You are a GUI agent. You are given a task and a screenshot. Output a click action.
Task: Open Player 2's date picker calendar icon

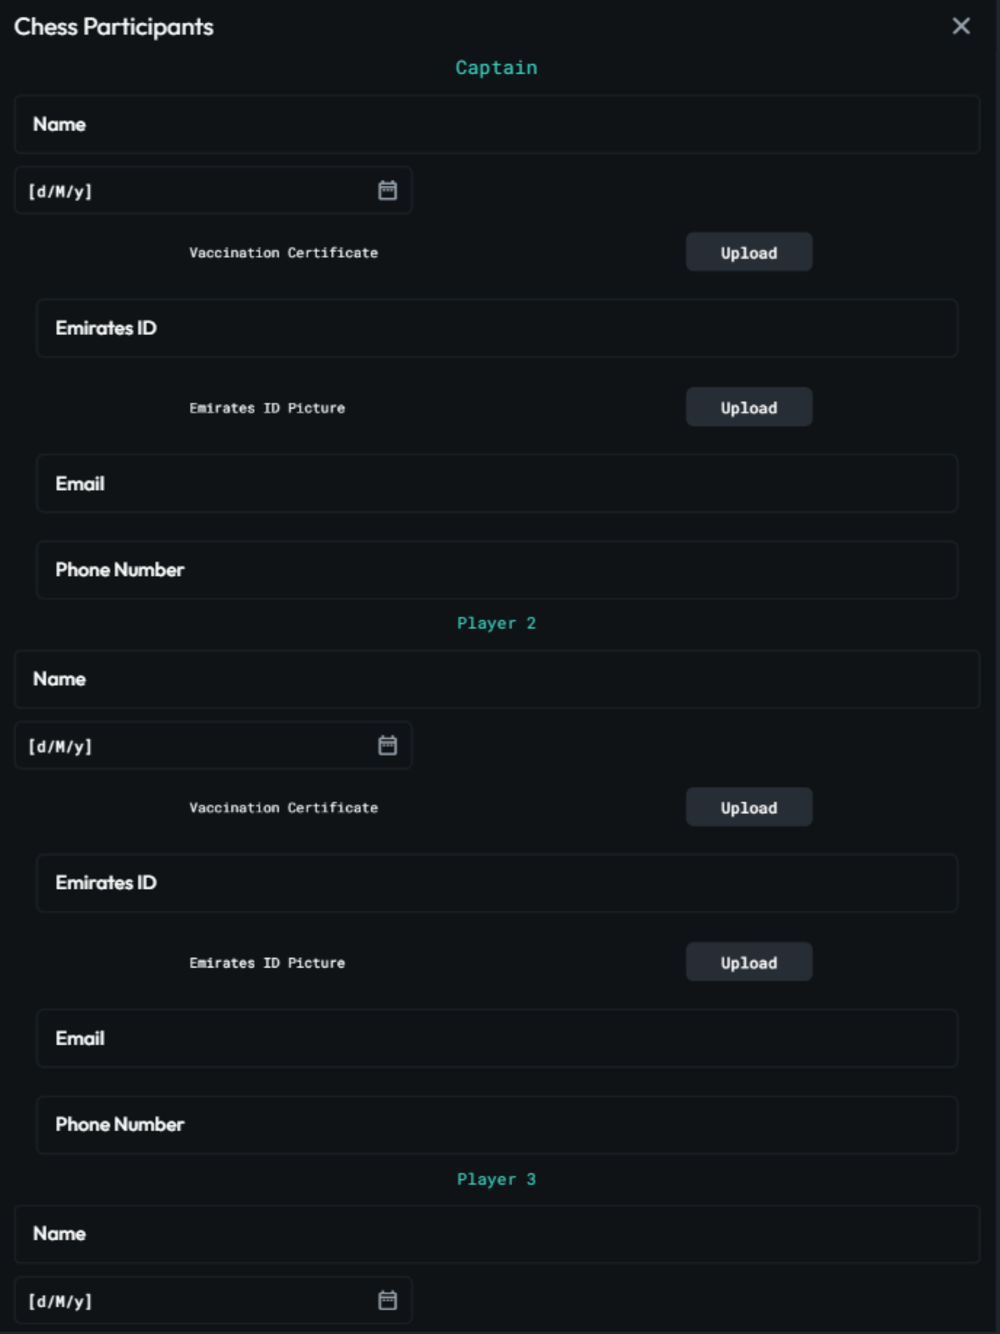point(388,745)
